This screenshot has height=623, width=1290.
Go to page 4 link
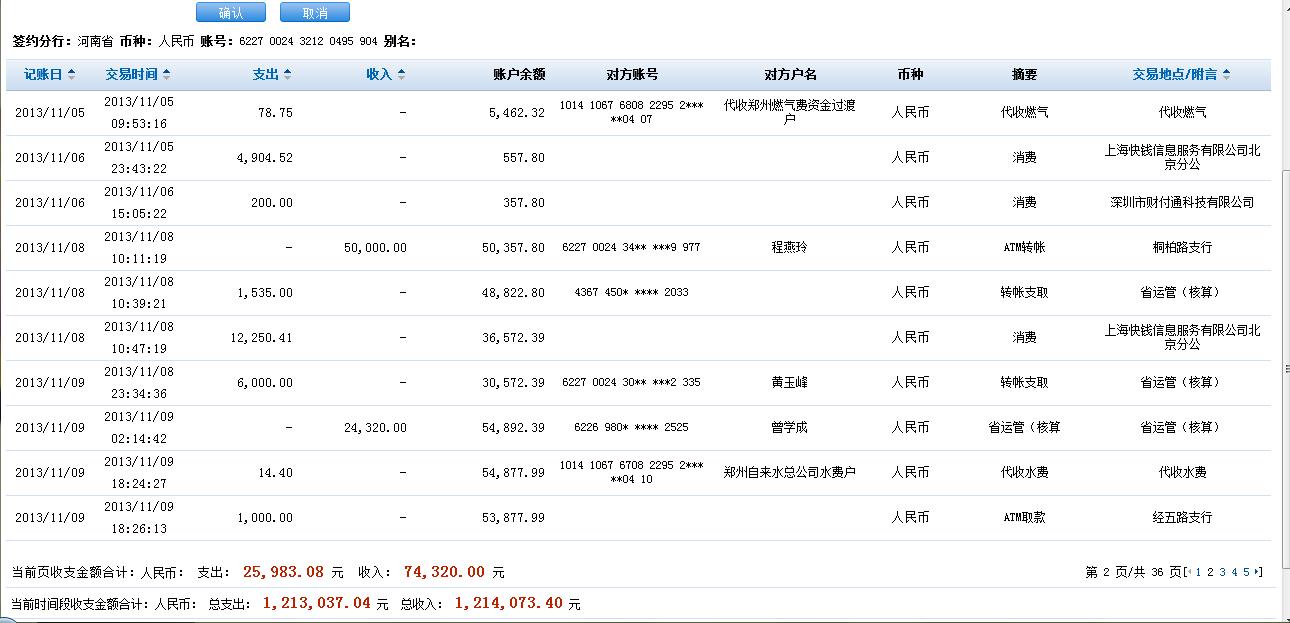pos(1234,572)
